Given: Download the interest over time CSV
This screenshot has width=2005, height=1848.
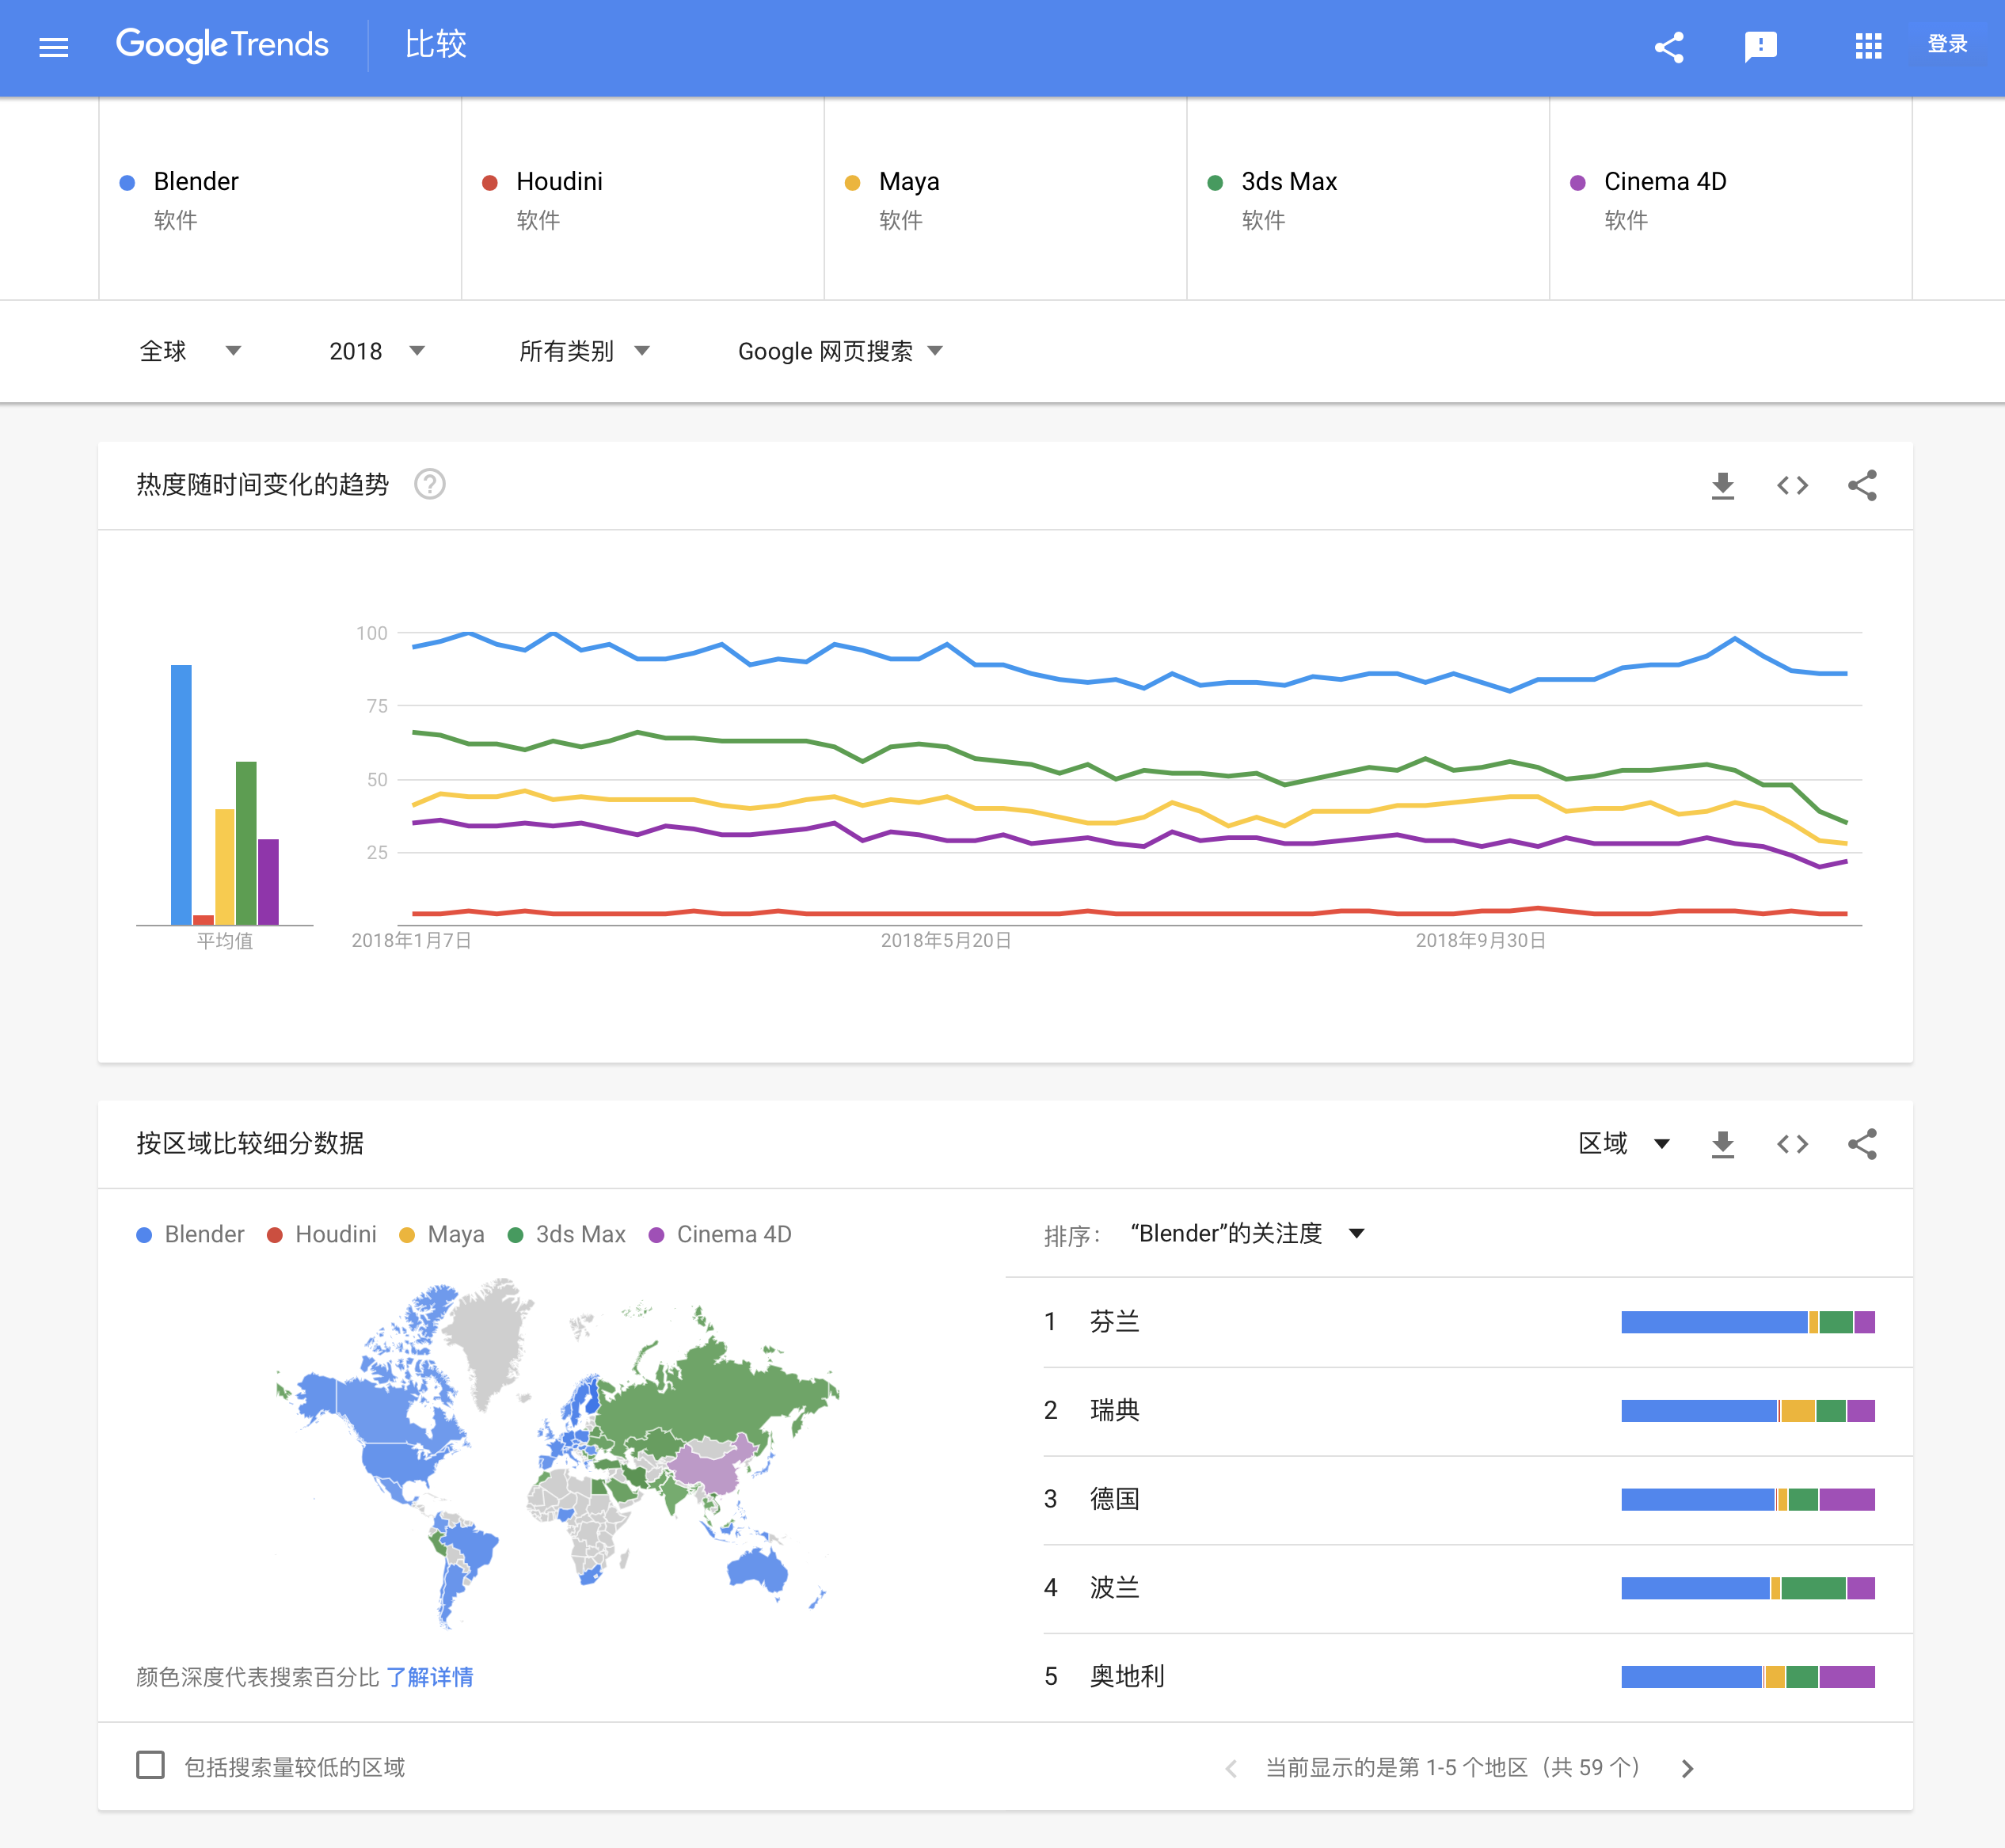Looking at the screenshot, I should 1722,485.
